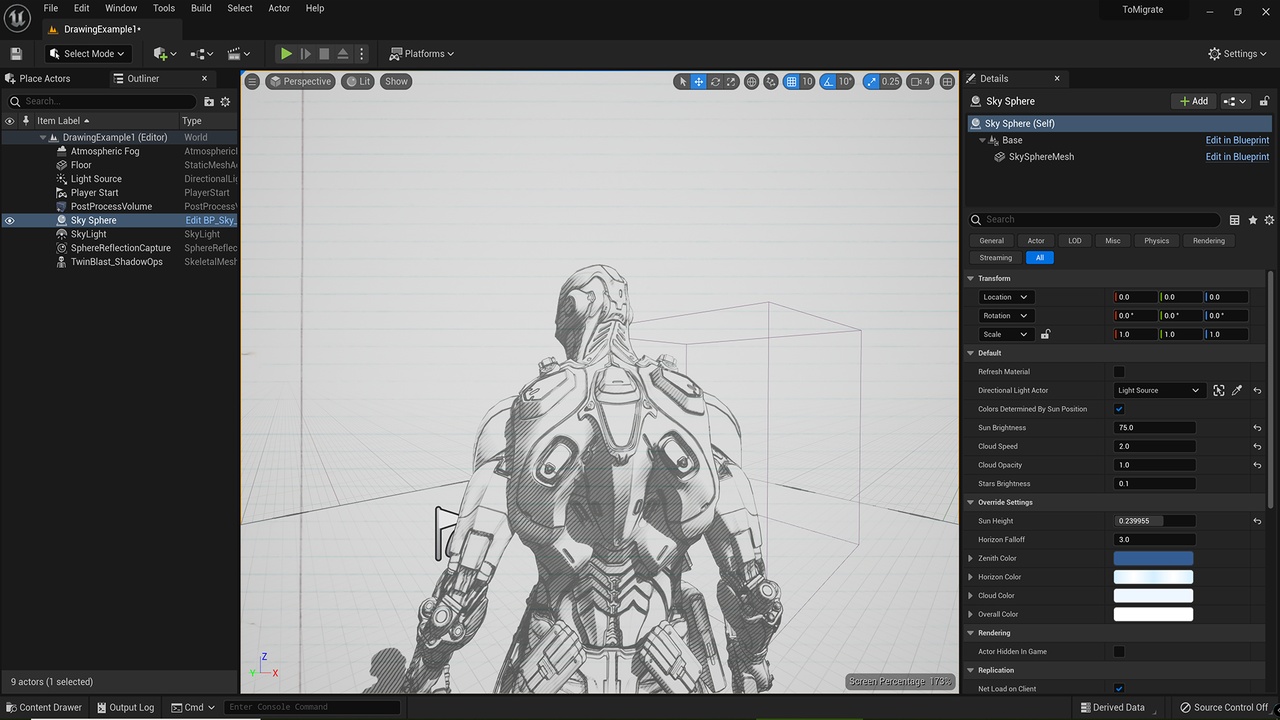This screenshot has height=720, width=1280.
Task: Open the Directional Light Actor dropdown
Action: click(x=1158, y=391)
